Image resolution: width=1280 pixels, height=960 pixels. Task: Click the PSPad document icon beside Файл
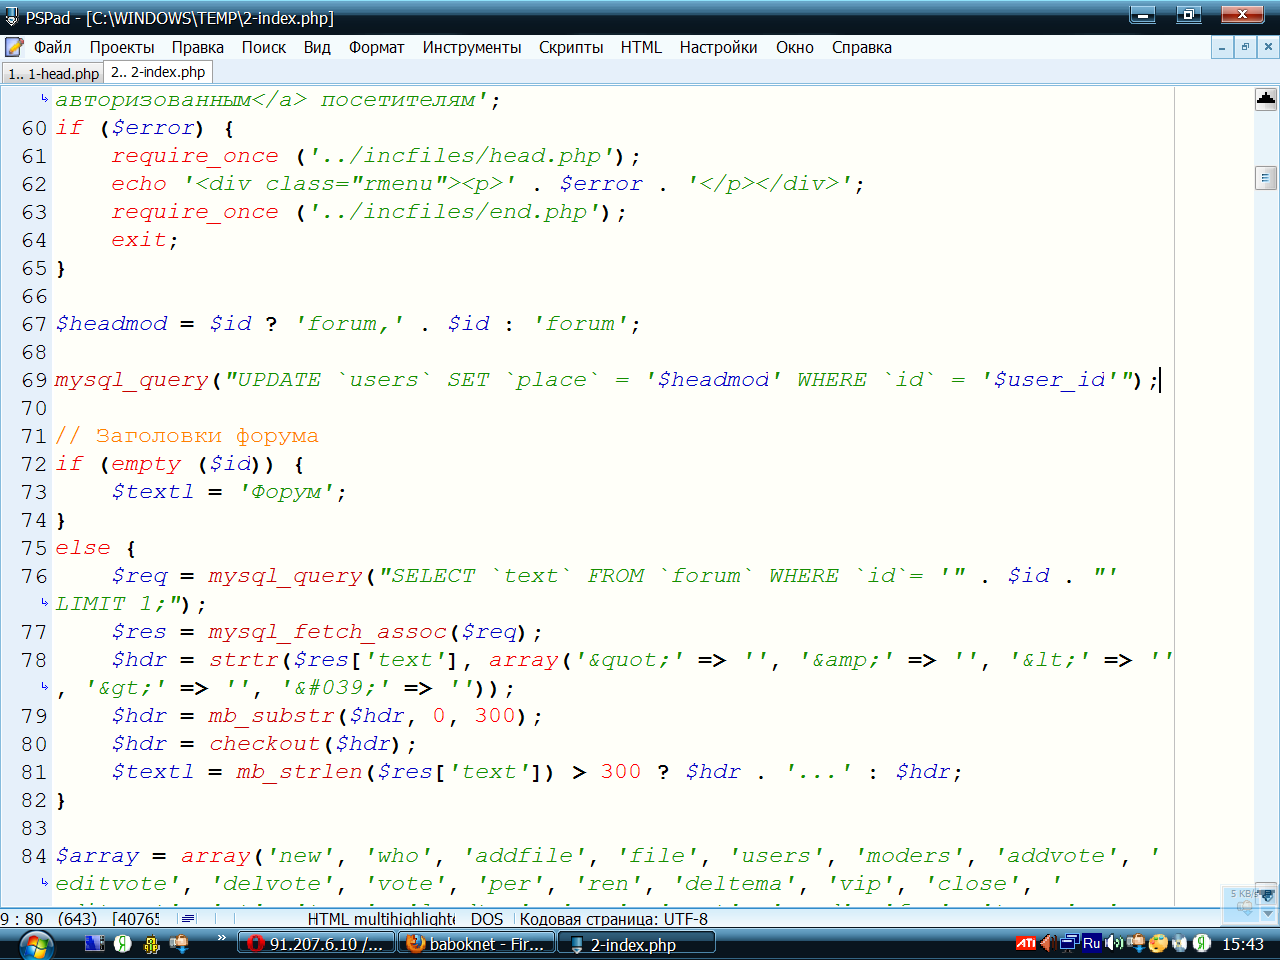point(14,47)
